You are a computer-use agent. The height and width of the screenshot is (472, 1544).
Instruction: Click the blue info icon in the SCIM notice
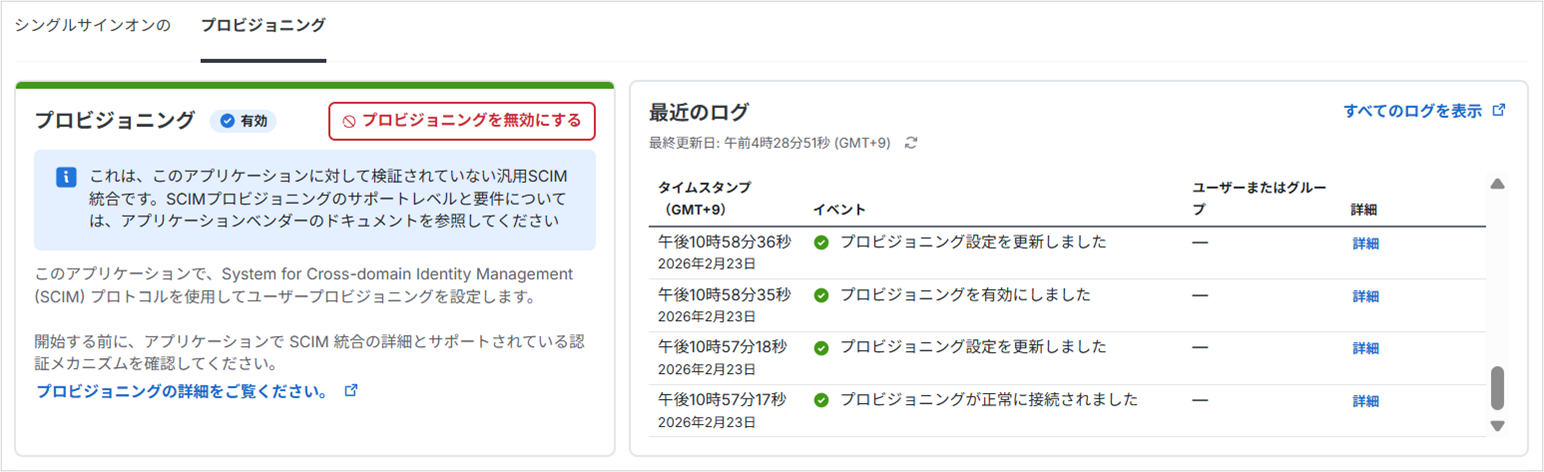[x=65, y=177]
